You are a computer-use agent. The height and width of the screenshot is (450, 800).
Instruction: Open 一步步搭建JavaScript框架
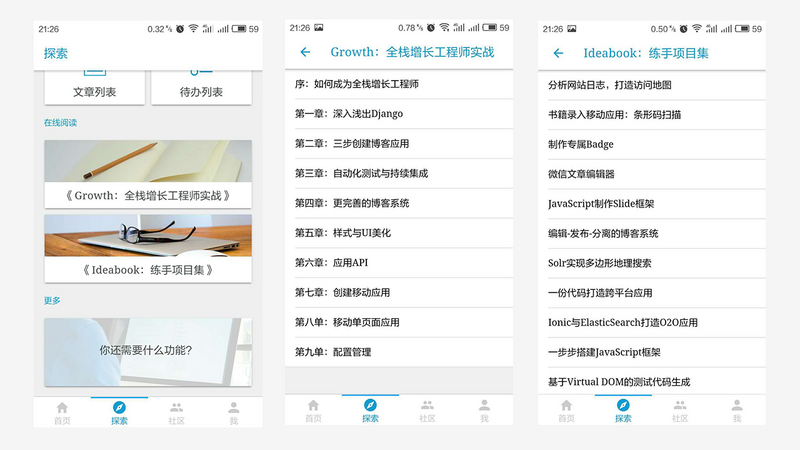coord(652,352)
